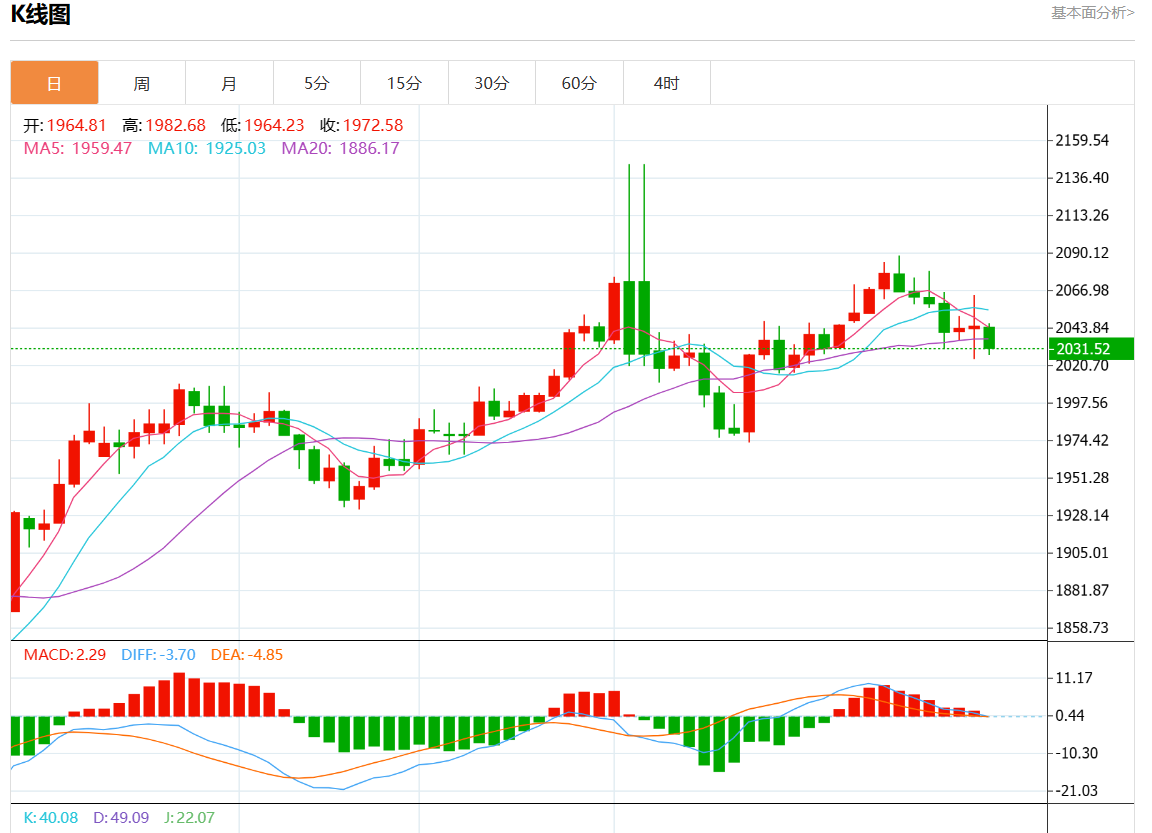
Task: Click the MA10: 1925.03 indicator value
Action: tap(206, 148)
